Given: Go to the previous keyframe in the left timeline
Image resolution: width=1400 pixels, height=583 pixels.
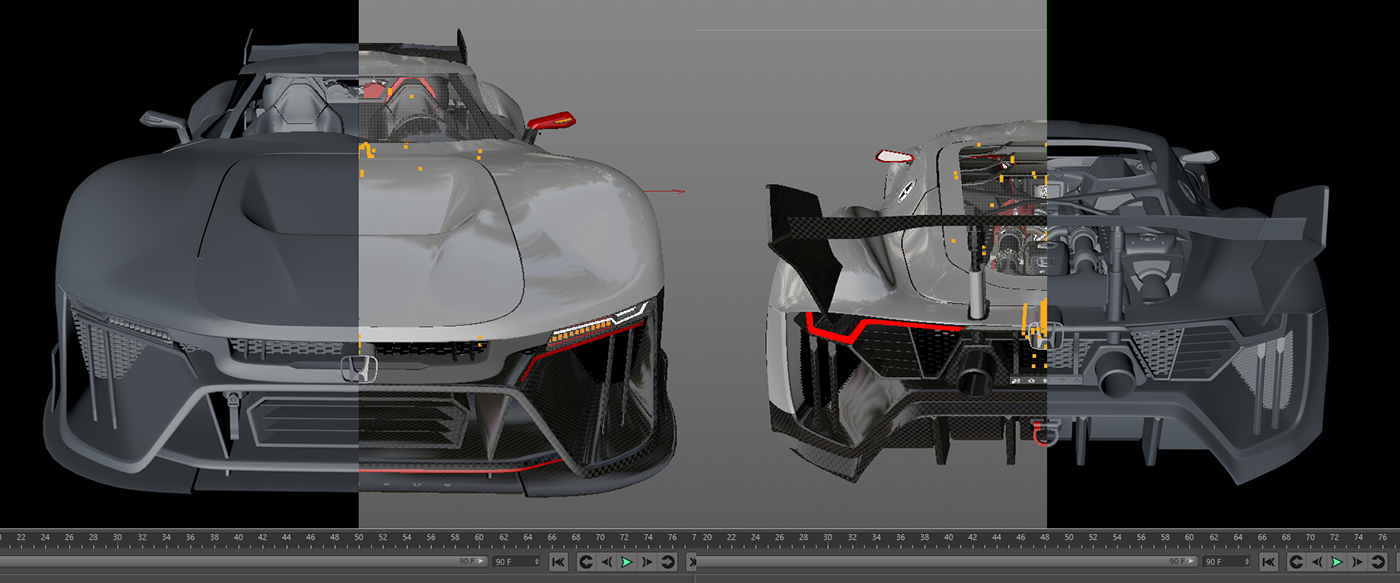Looking at the screenshot, I should coord(586,560).
